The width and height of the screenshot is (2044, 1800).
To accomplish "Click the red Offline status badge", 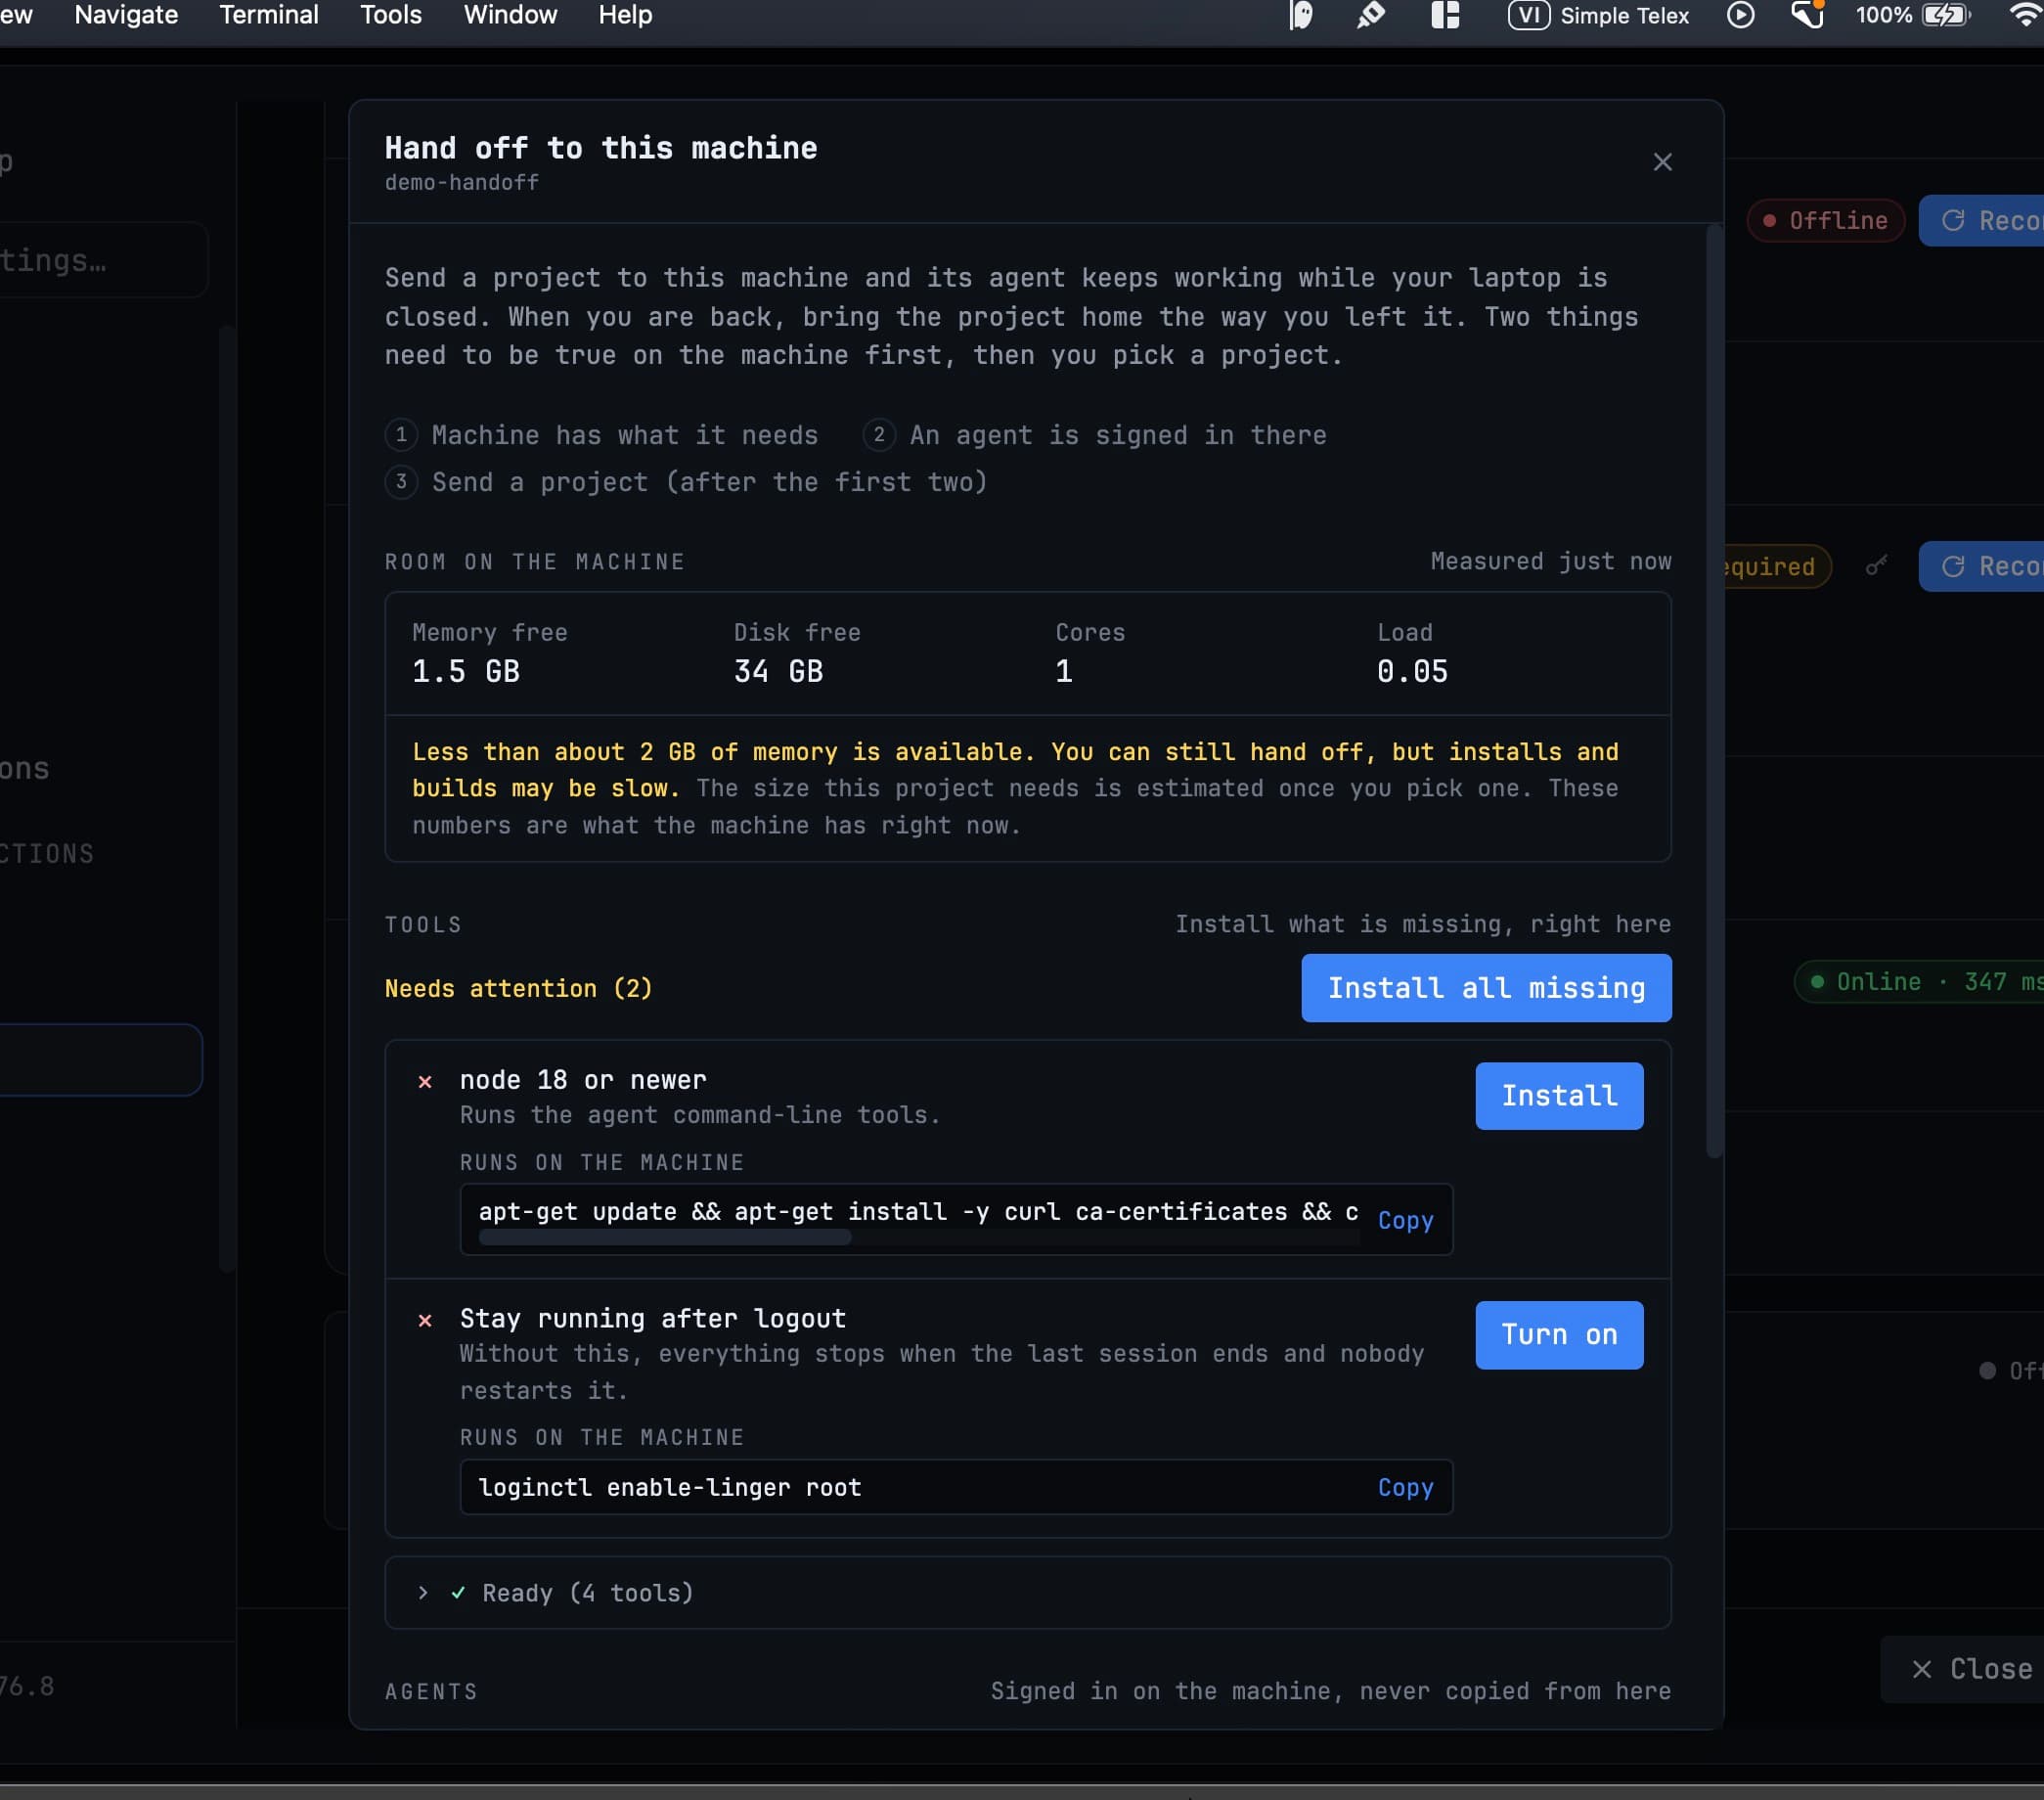I will coord(1826,221).
